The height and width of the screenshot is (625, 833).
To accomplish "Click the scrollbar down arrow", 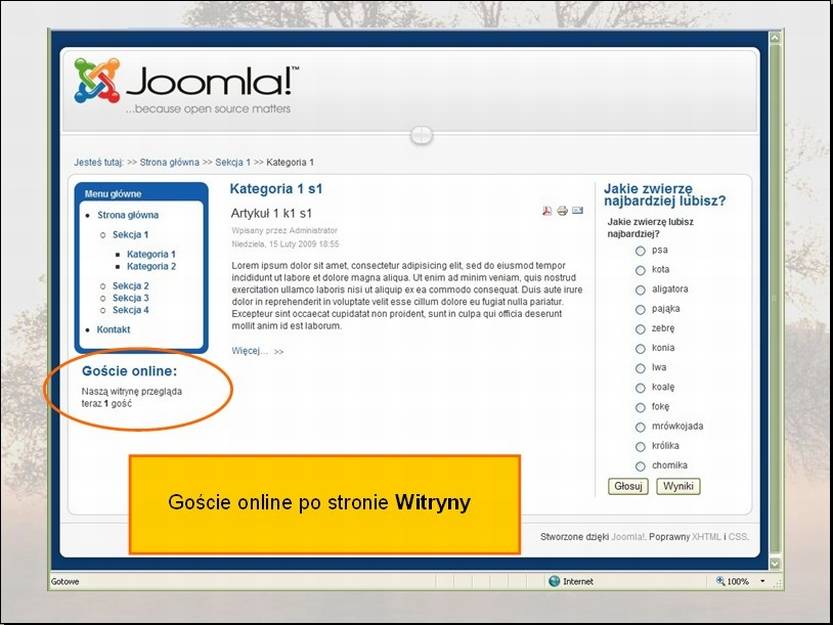I will tap(775, 563).
